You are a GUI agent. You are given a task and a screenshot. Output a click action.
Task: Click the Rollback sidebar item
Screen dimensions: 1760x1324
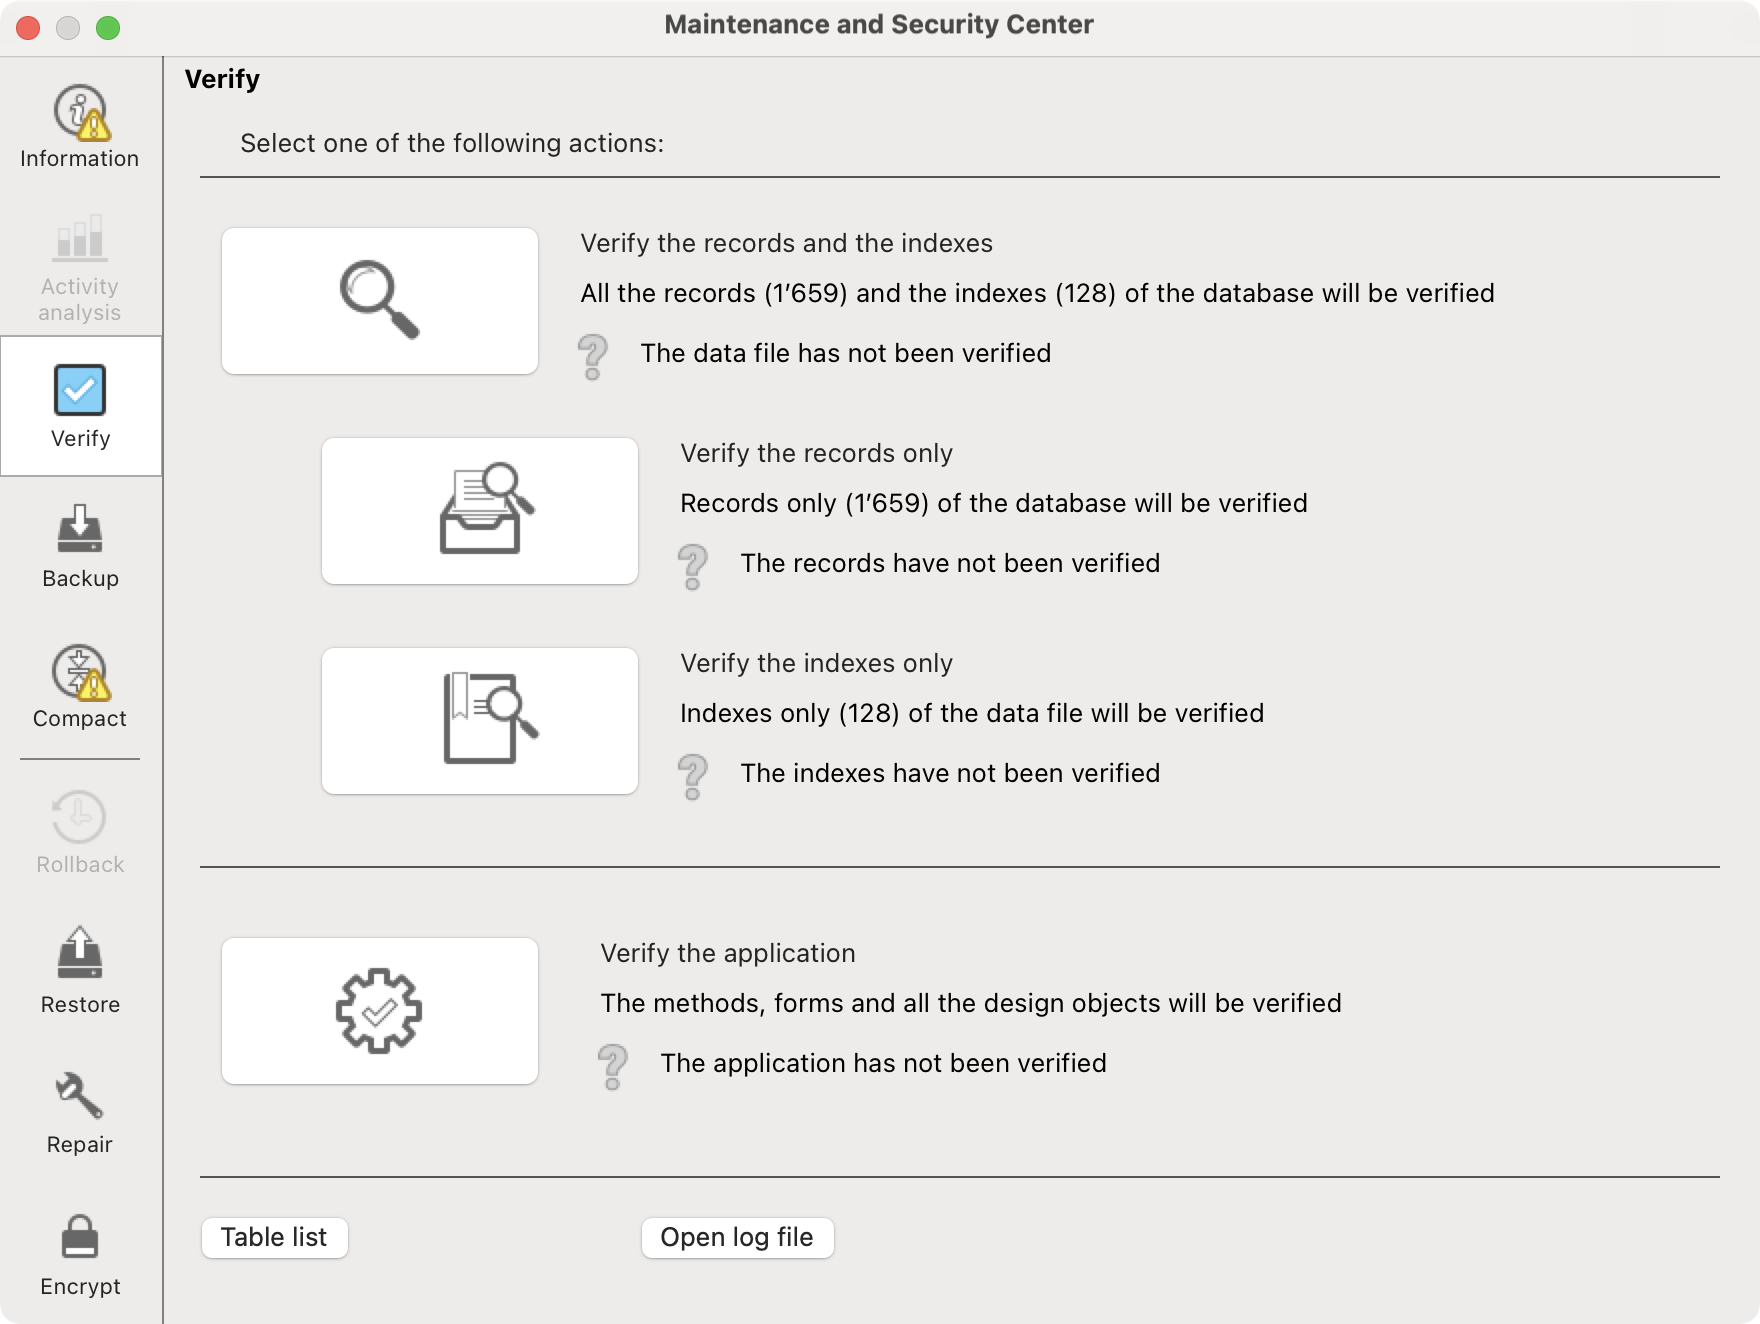click(80, 832)
